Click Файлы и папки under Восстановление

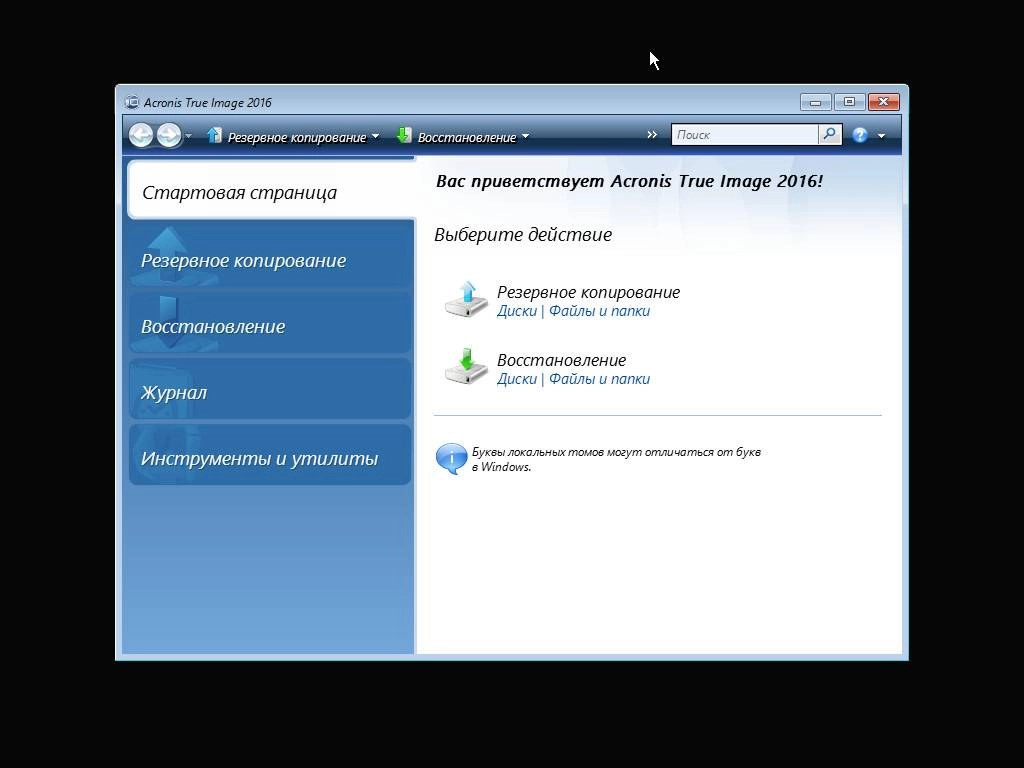pyautogui.click(x=600, y=379)
